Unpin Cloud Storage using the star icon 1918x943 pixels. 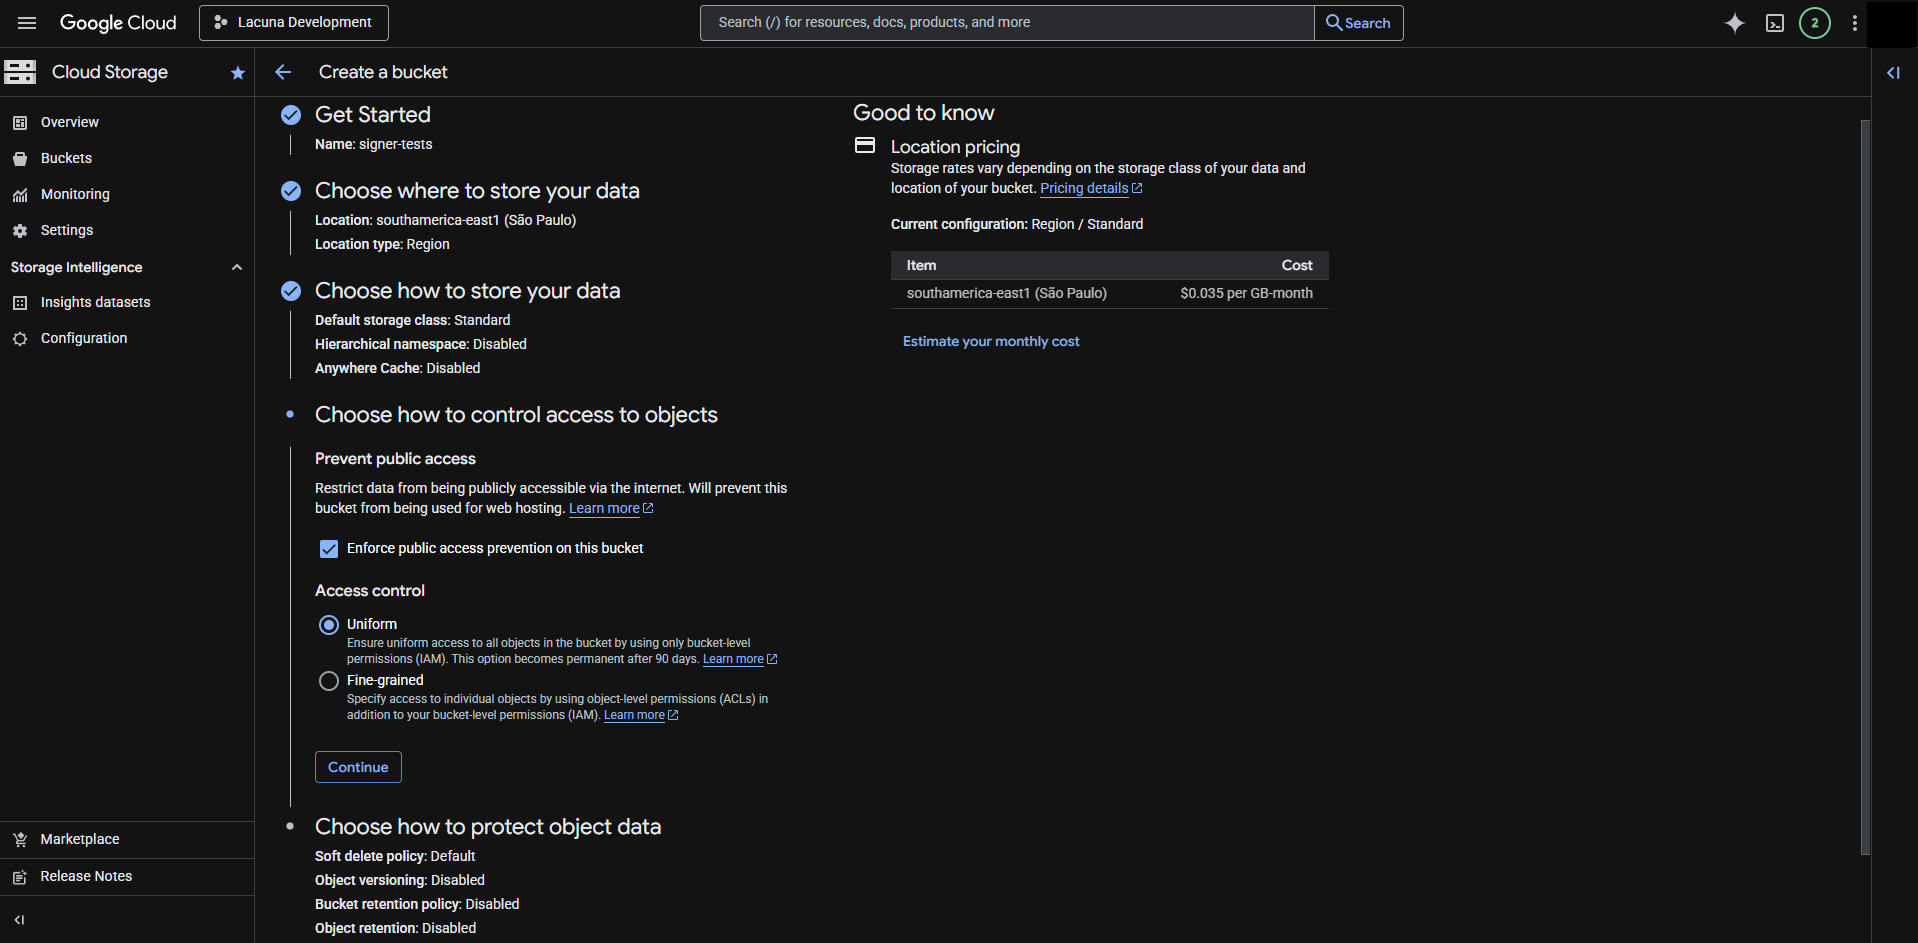tap(237, 73)
